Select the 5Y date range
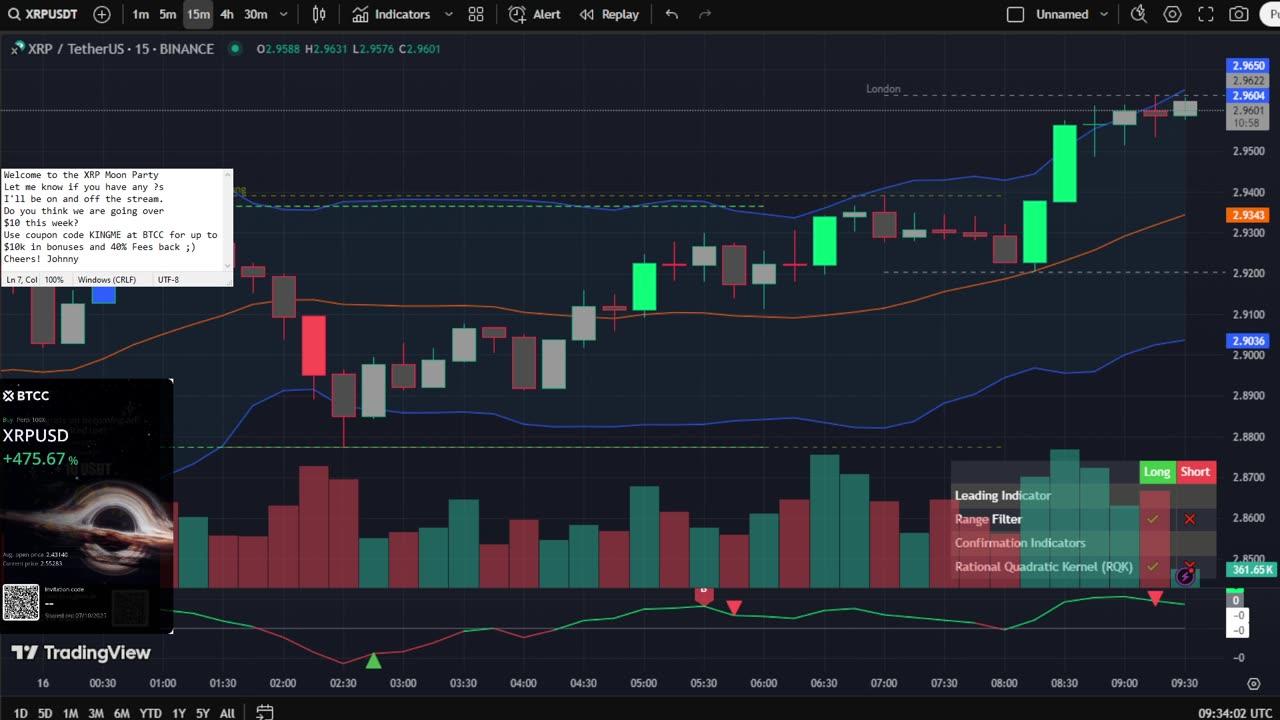1280x720 pixels. tap(203, 713)
